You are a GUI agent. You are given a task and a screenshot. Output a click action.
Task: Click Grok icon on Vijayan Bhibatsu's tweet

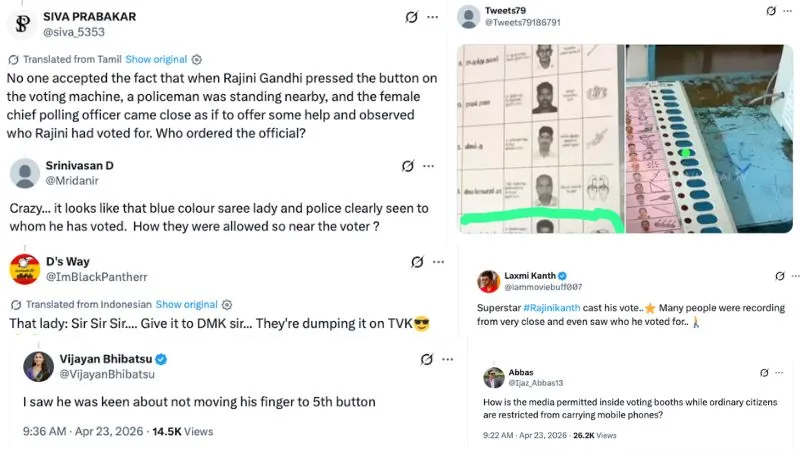[427, 360]
